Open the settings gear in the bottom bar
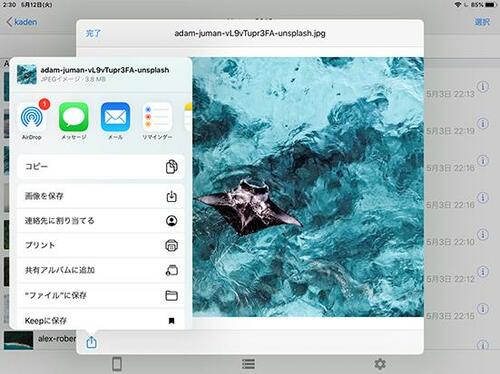The width and height of the screenshot is (500, 374). click(x=380, y=364)
